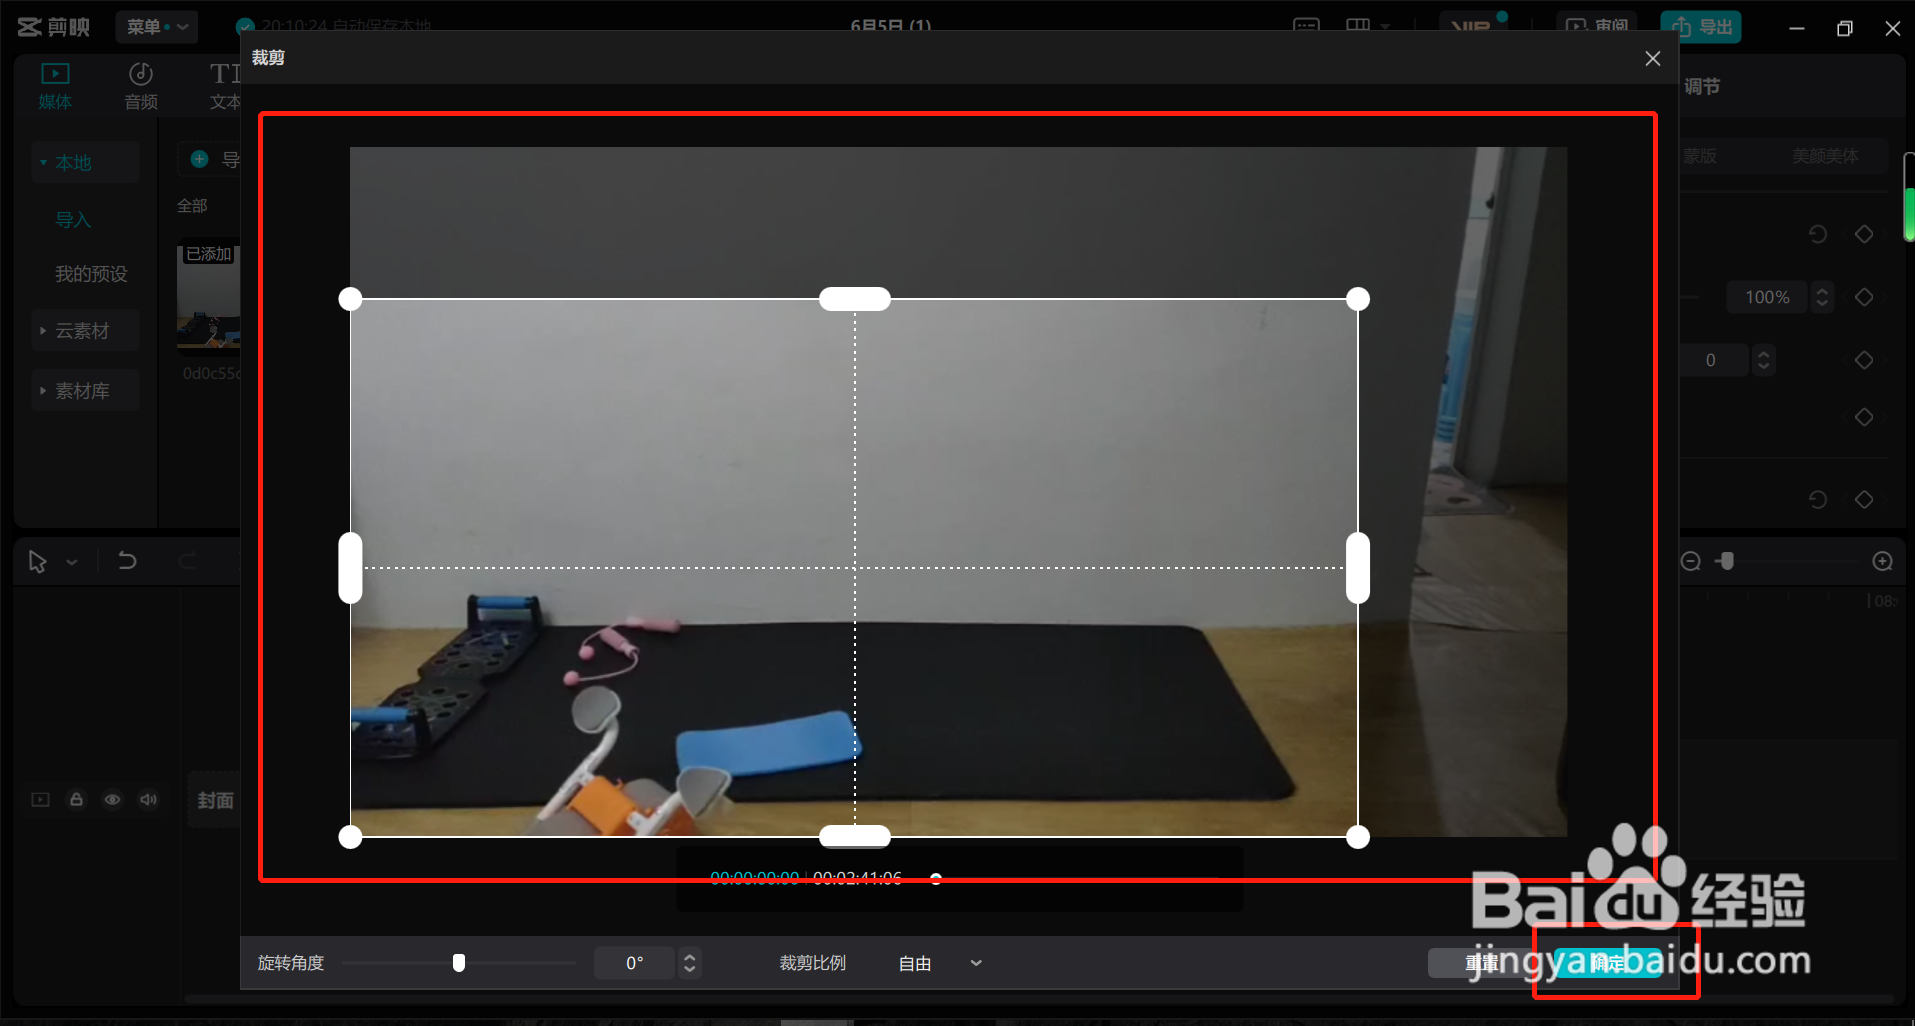Mute the track with speaker icon

(148, 799)
